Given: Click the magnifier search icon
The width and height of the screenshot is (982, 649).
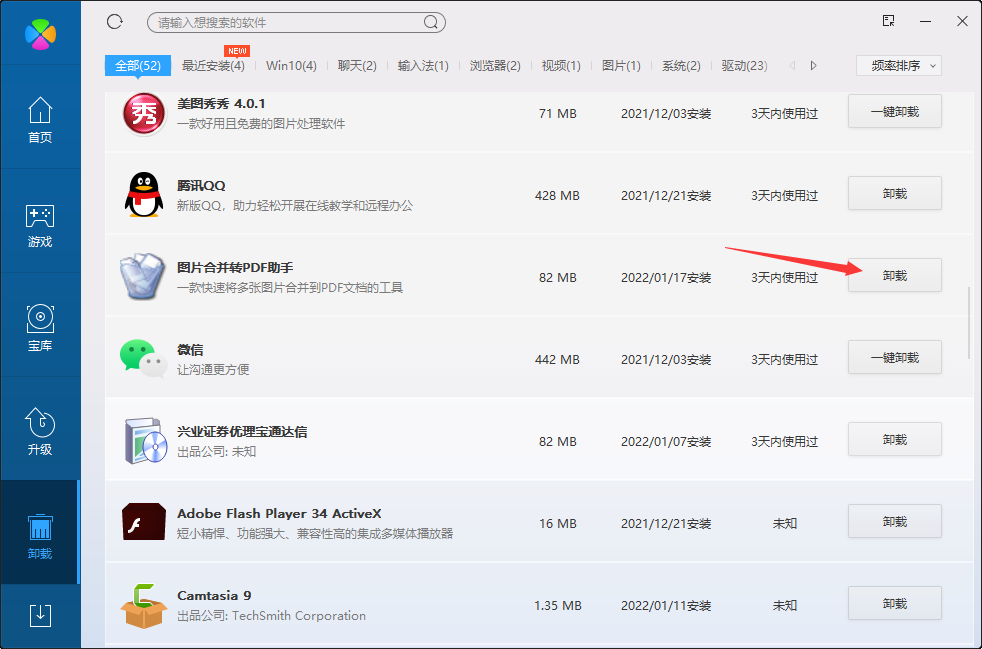Looking at the screenshot, I should click(430, 23).
